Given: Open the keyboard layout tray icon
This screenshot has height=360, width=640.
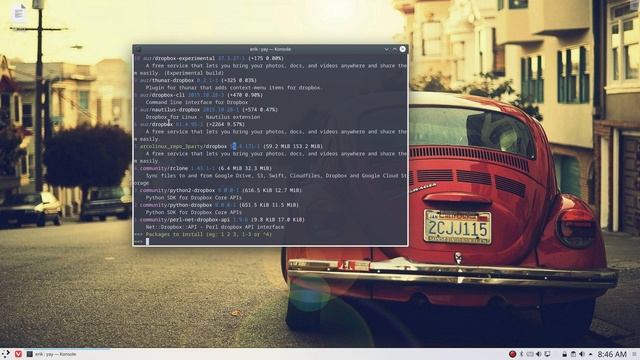Looking at the screenshot, I should click(x=530, y=354).
